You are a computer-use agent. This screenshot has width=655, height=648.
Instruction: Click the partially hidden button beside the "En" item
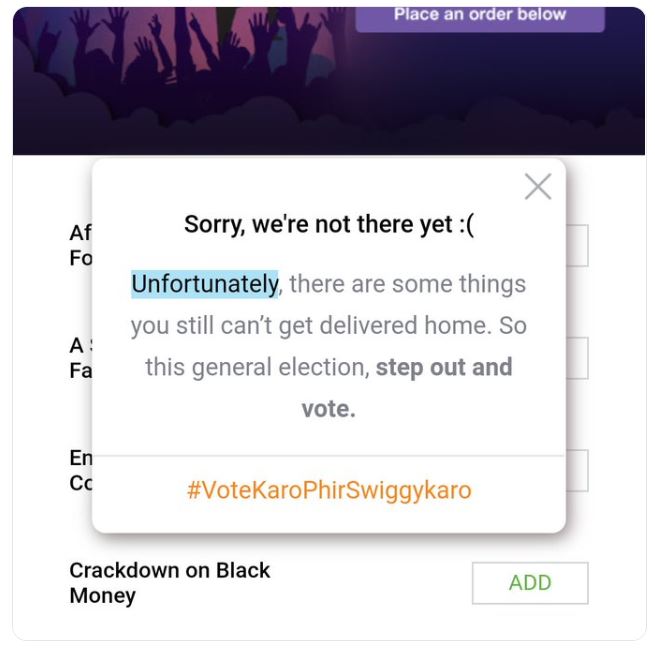coord(577,471)
